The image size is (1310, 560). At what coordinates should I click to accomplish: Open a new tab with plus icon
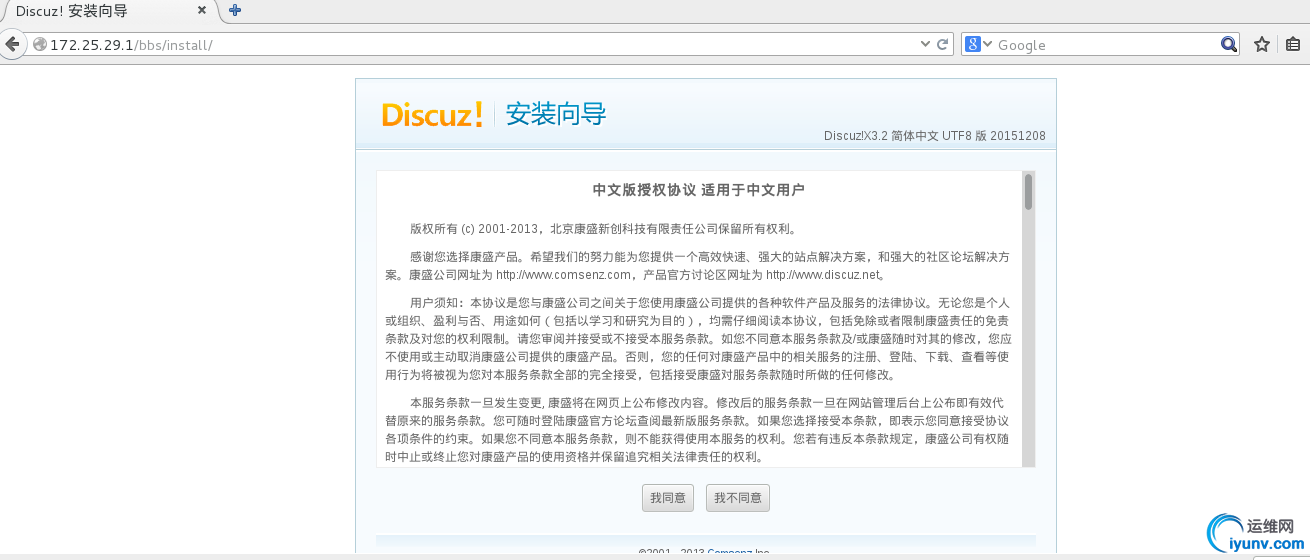click(235, 10)
